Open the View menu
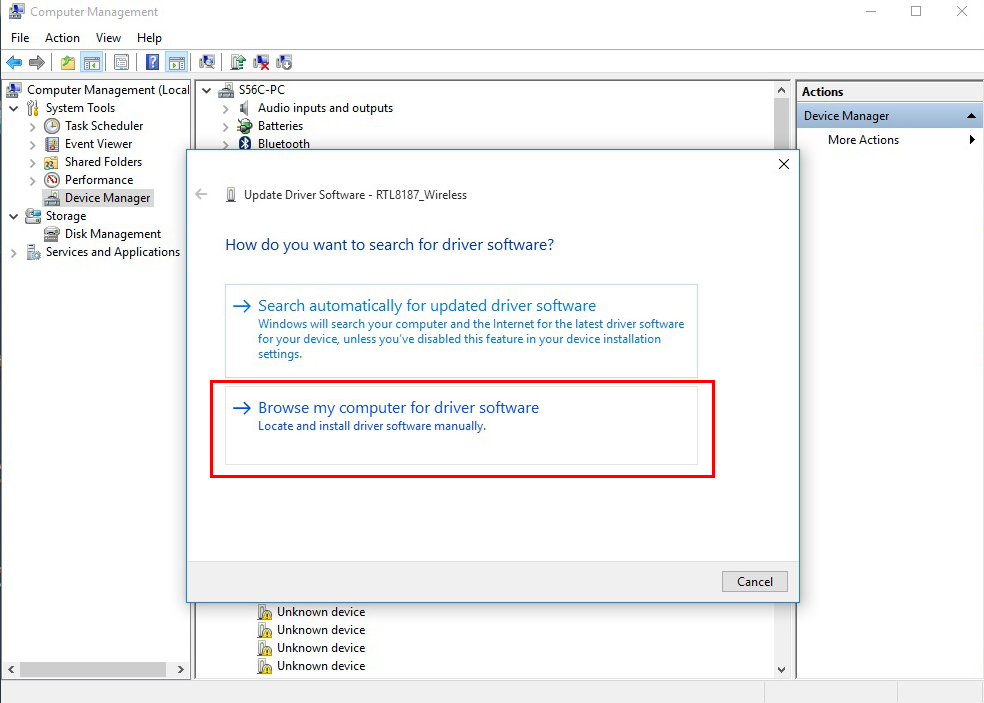984x703 pixels. tap(108, 37)
